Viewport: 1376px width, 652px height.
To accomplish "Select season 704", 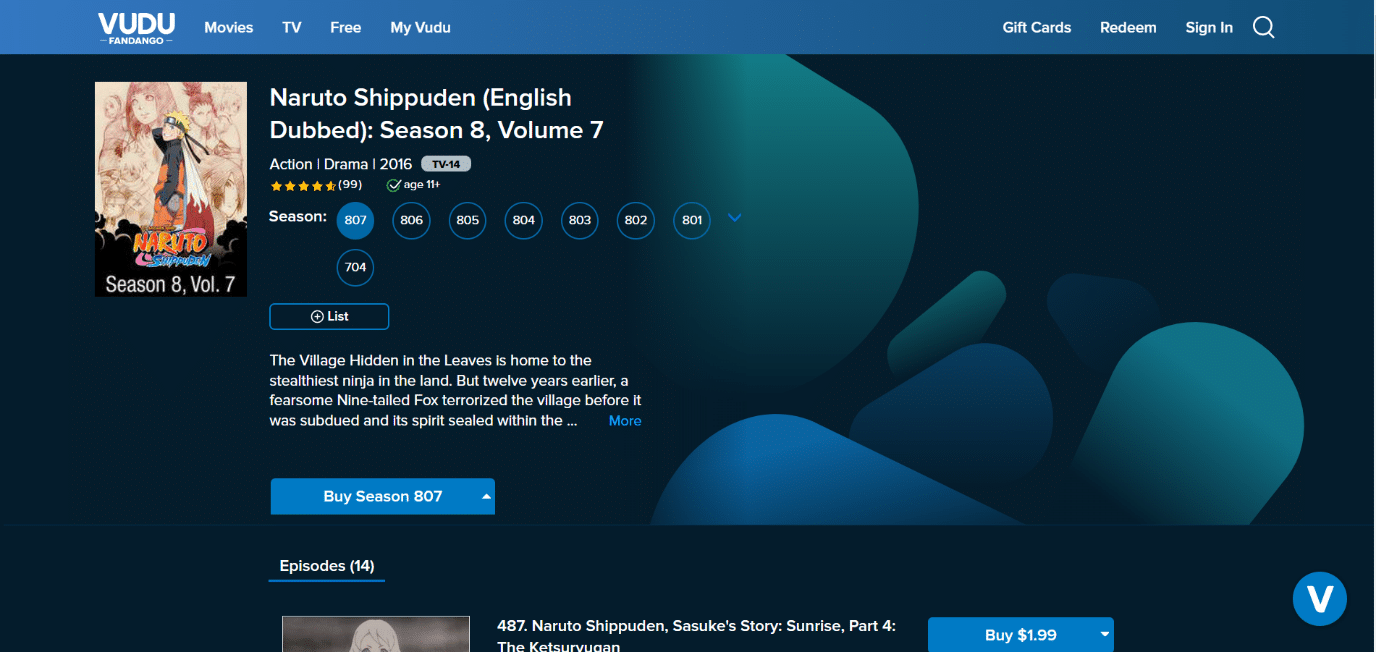I will (x=355, y=267).
